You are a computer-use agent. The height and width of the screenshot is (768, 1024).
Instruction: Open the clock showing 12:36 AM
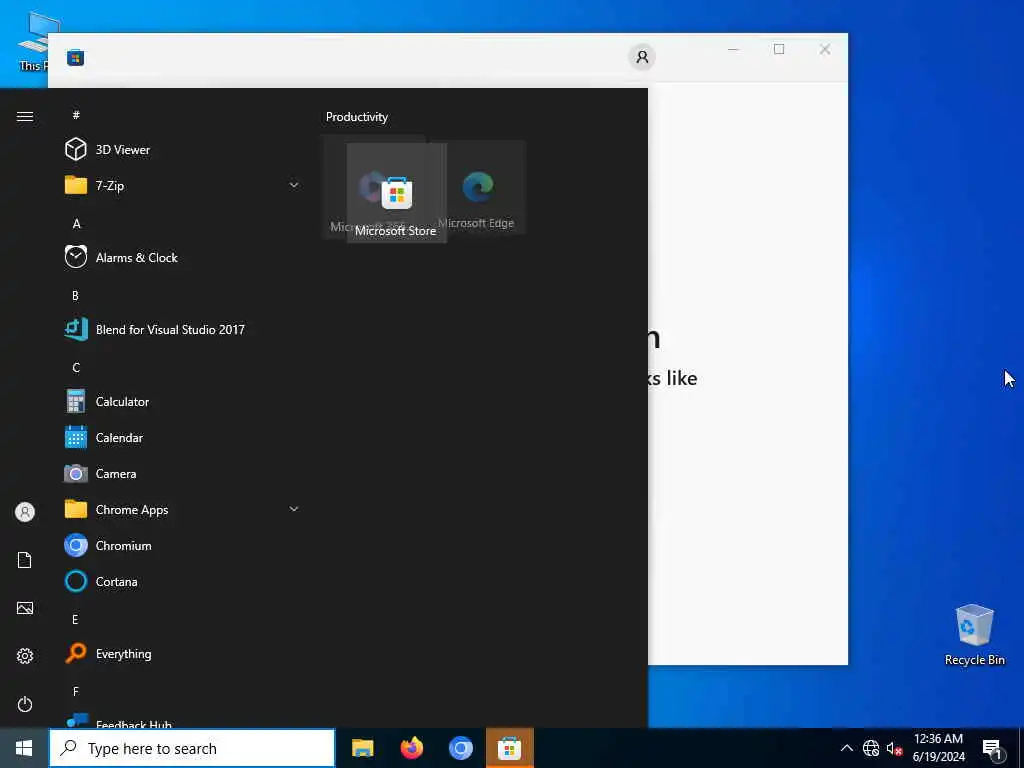click(x=938, y=748)
